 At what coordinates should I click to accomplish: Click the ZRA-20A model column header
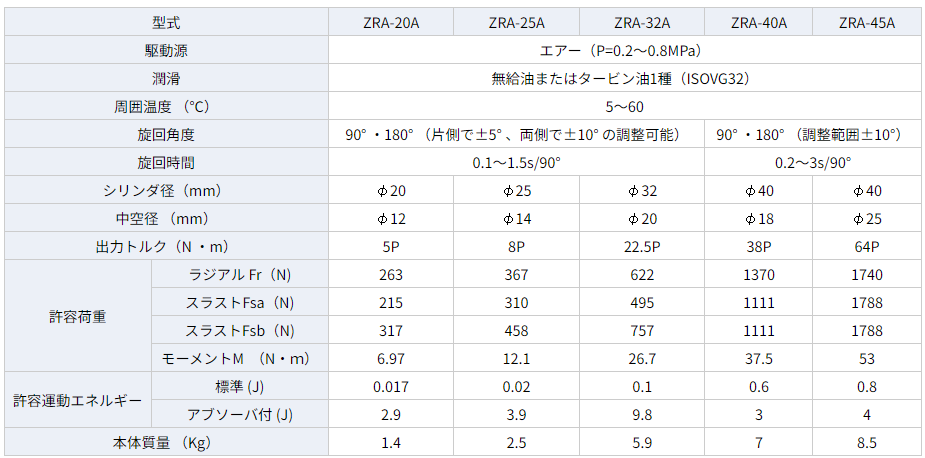click(x=392, y=22)
